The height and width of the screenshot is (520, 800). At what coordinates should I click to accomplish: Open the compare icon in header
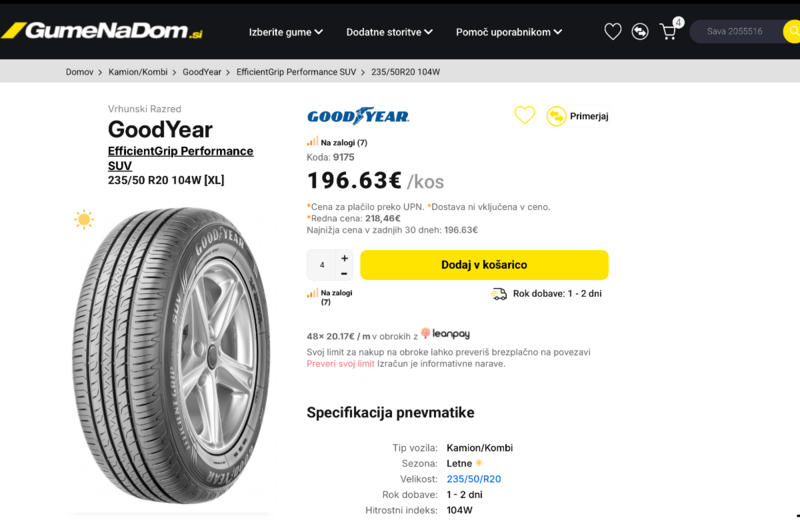[x=640, y=32]
